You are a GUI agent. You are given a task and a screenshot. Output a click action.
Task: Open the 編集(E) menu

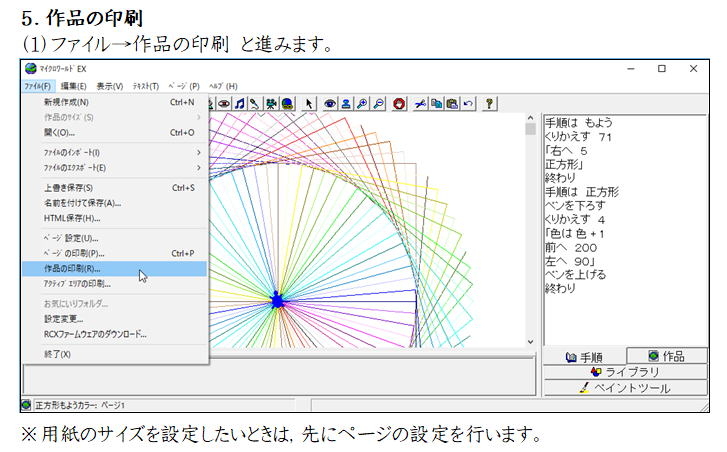73,86
